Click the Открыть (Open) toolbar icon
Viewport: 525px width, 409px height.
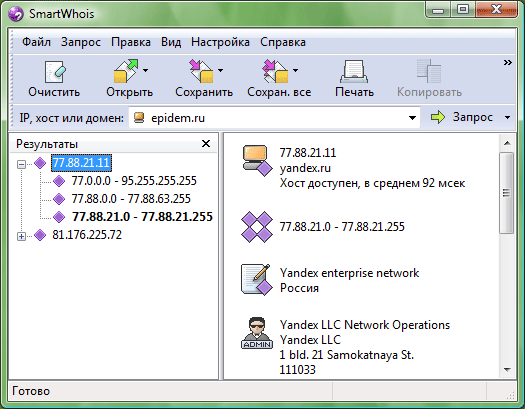pyautogui.click(x=126, y=71)
